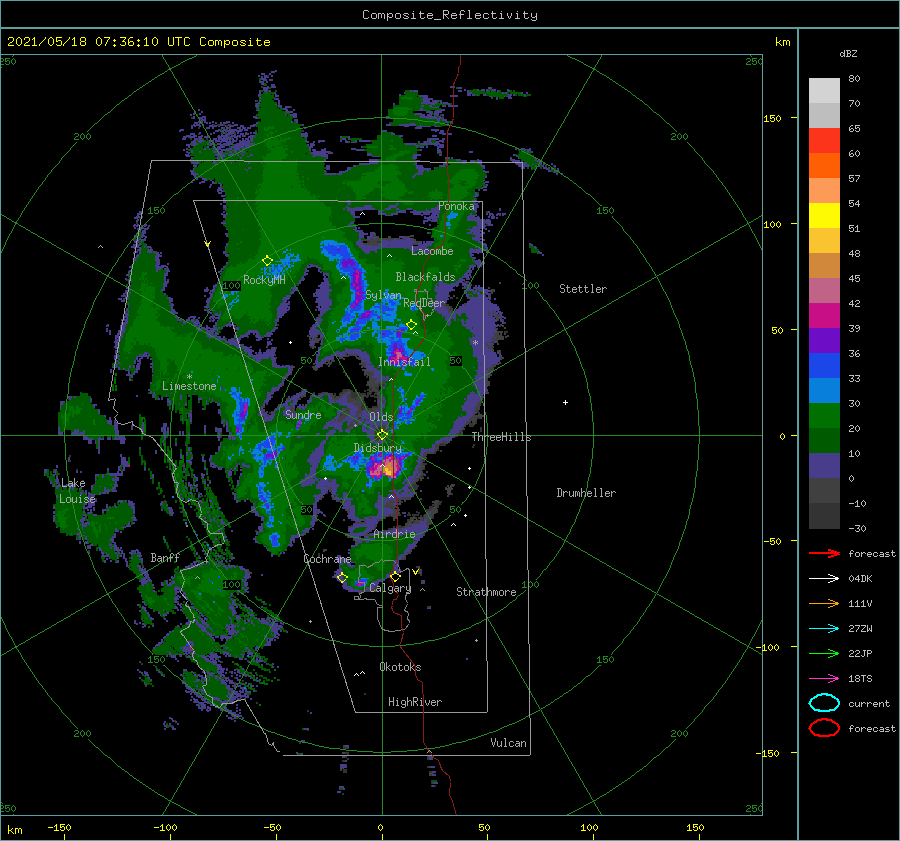Select the dark gray -10 dBZ swatch

(824, 516)
